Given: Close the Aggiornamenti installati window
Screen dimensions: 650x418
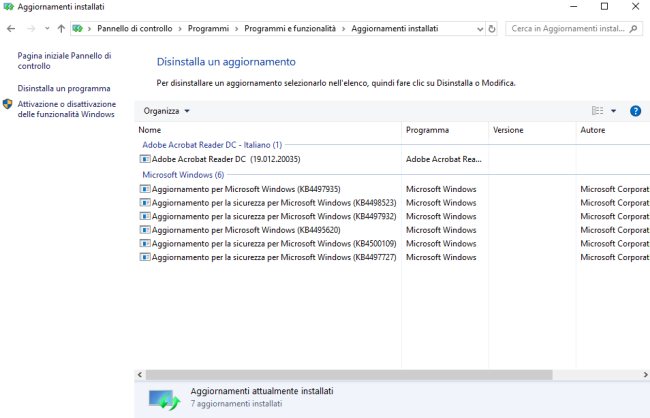Looking at the screenshot, I should tap(635, 7).
